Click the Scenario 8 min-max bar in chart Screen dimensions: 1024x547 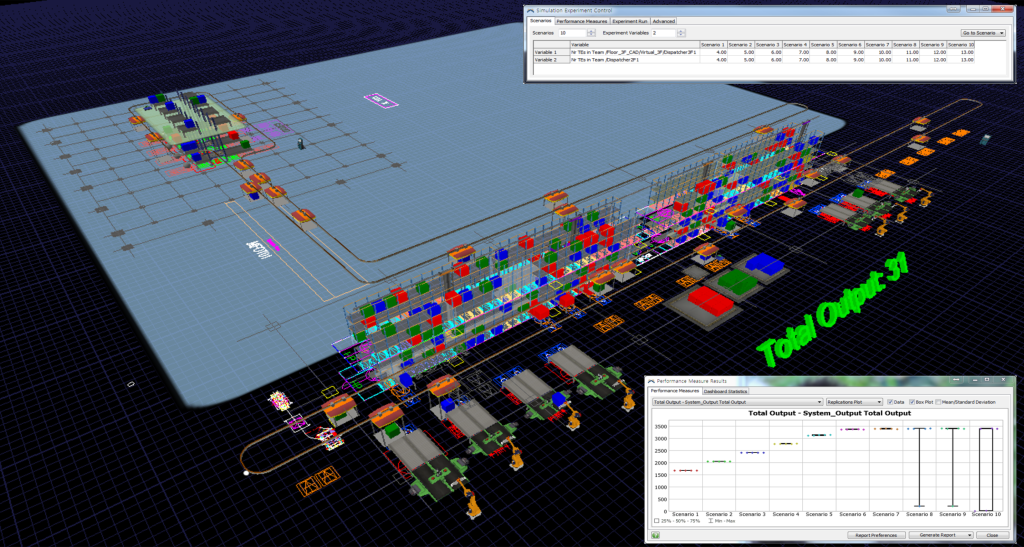point(920,467)
